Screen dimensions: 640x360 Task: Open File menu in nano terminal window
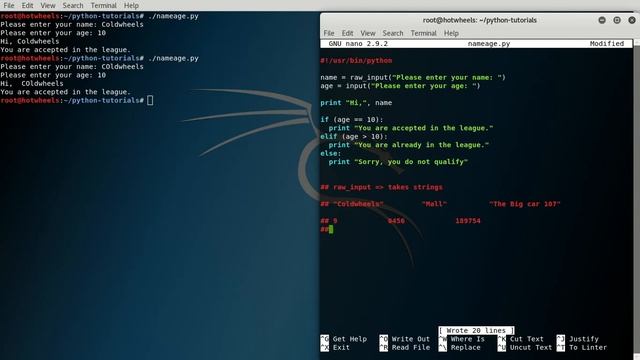329,33
